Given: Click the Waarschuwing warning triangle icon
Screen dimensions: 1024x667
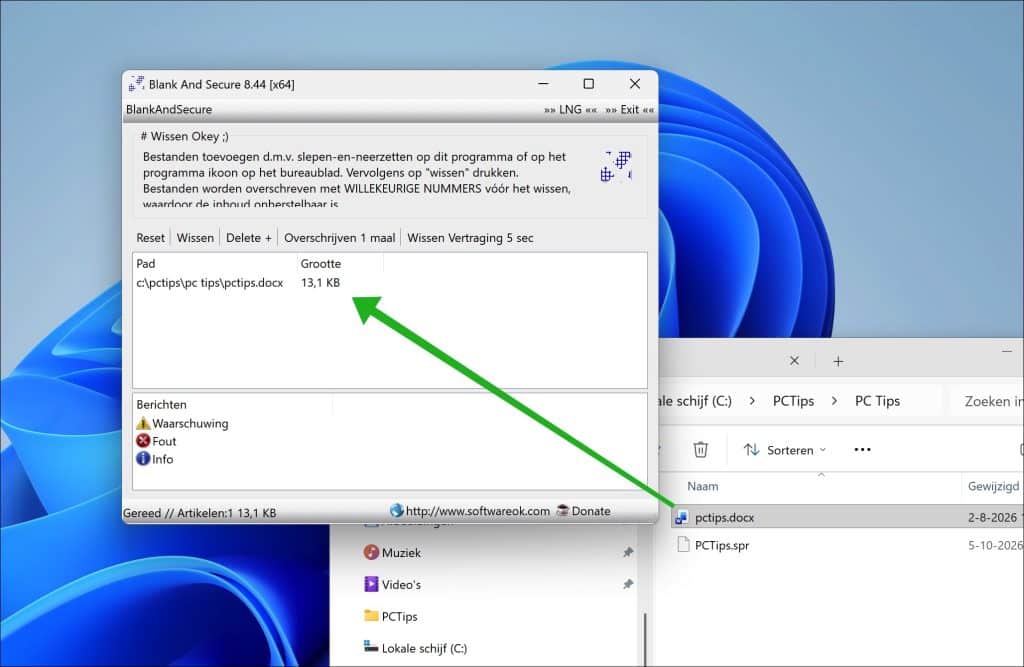Looking at the screenshot, I should 143,423.
